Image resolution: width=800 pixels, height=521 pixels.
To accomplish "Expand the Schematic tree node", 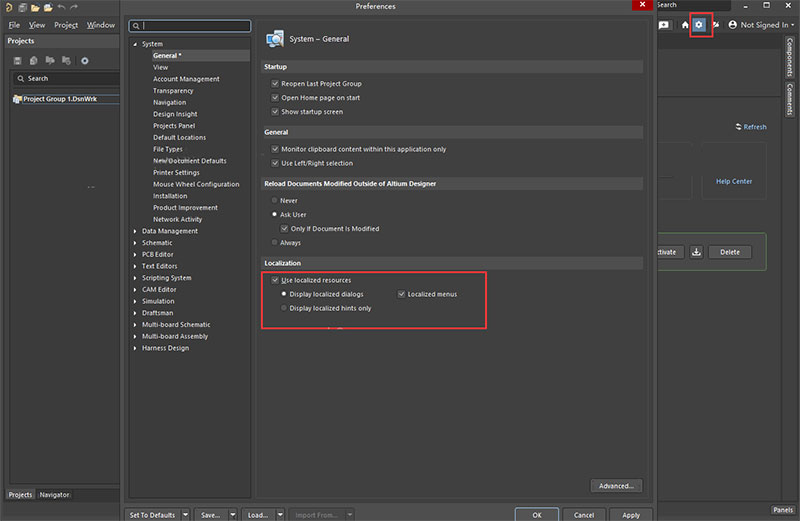I will click(135, 243).
